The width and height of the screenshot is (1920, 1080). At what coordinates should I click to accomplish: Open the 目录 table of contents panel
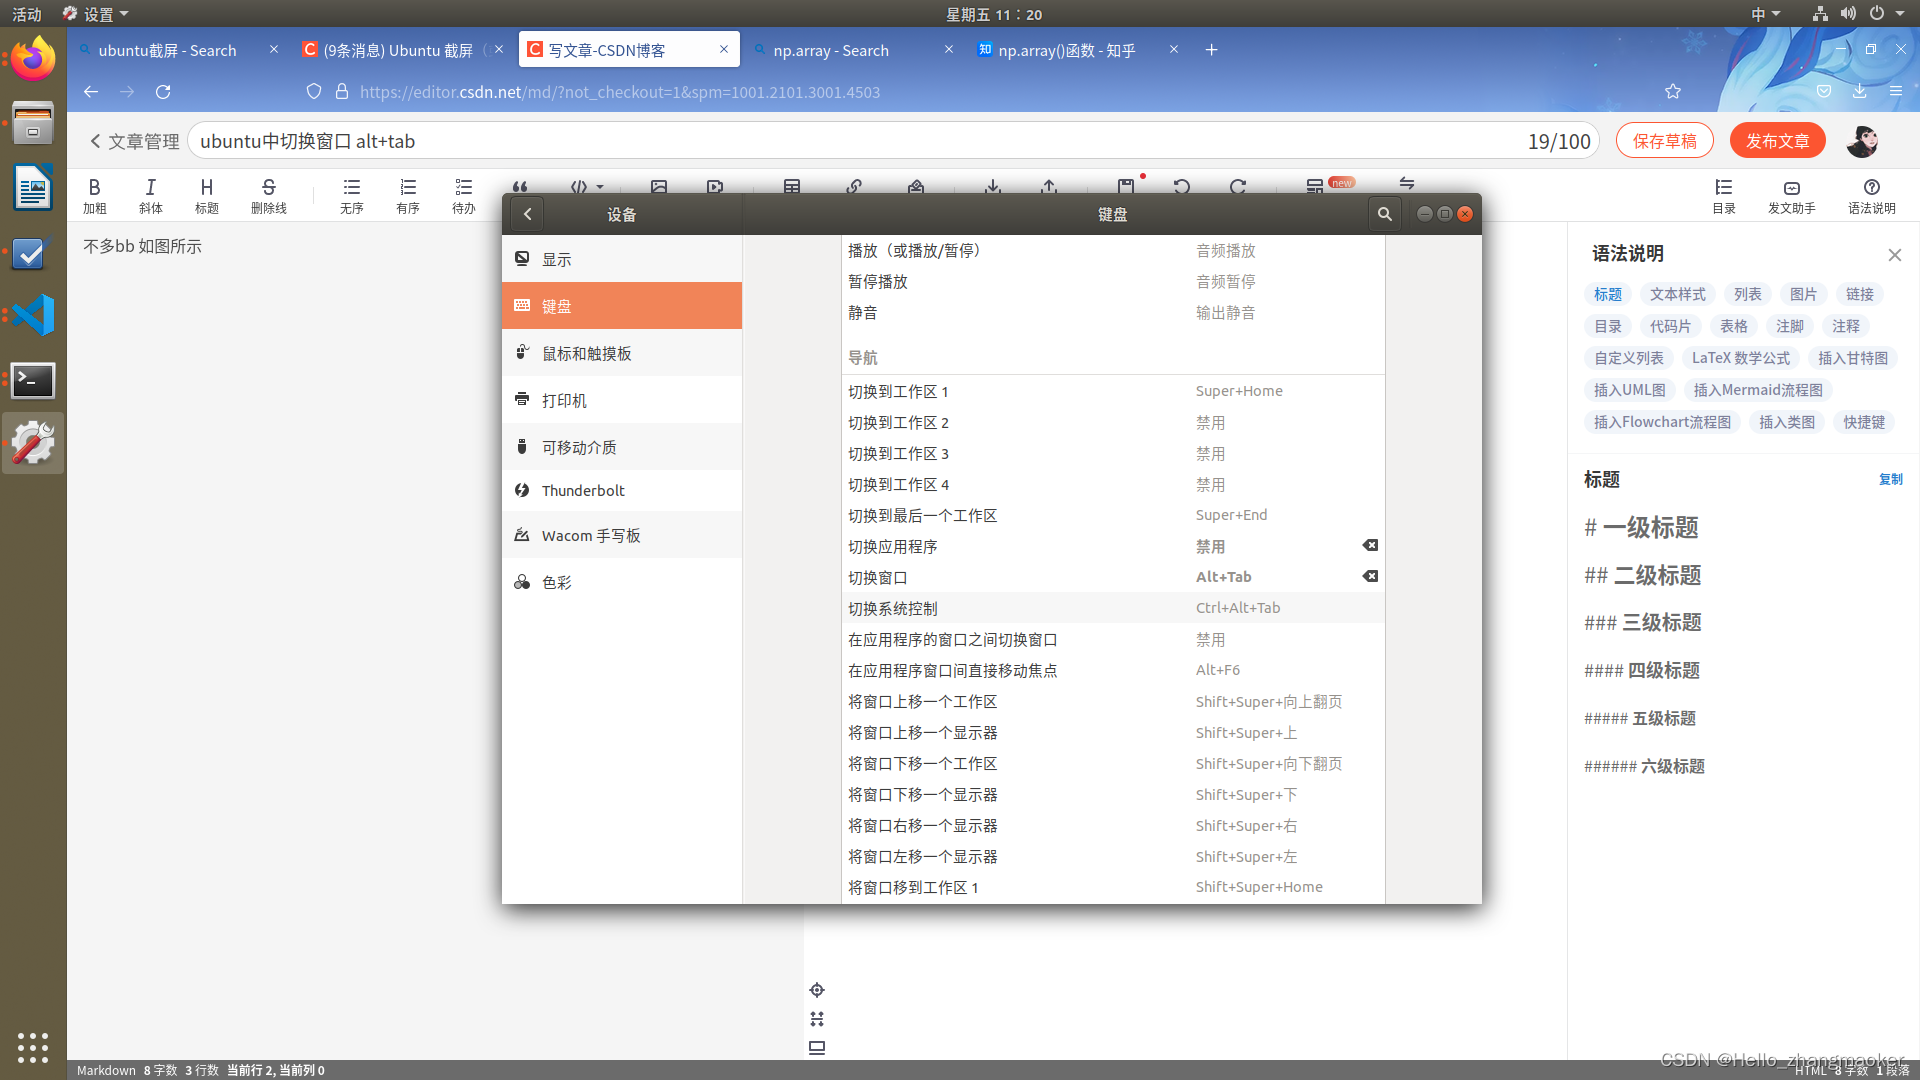tap(1723, 196)
